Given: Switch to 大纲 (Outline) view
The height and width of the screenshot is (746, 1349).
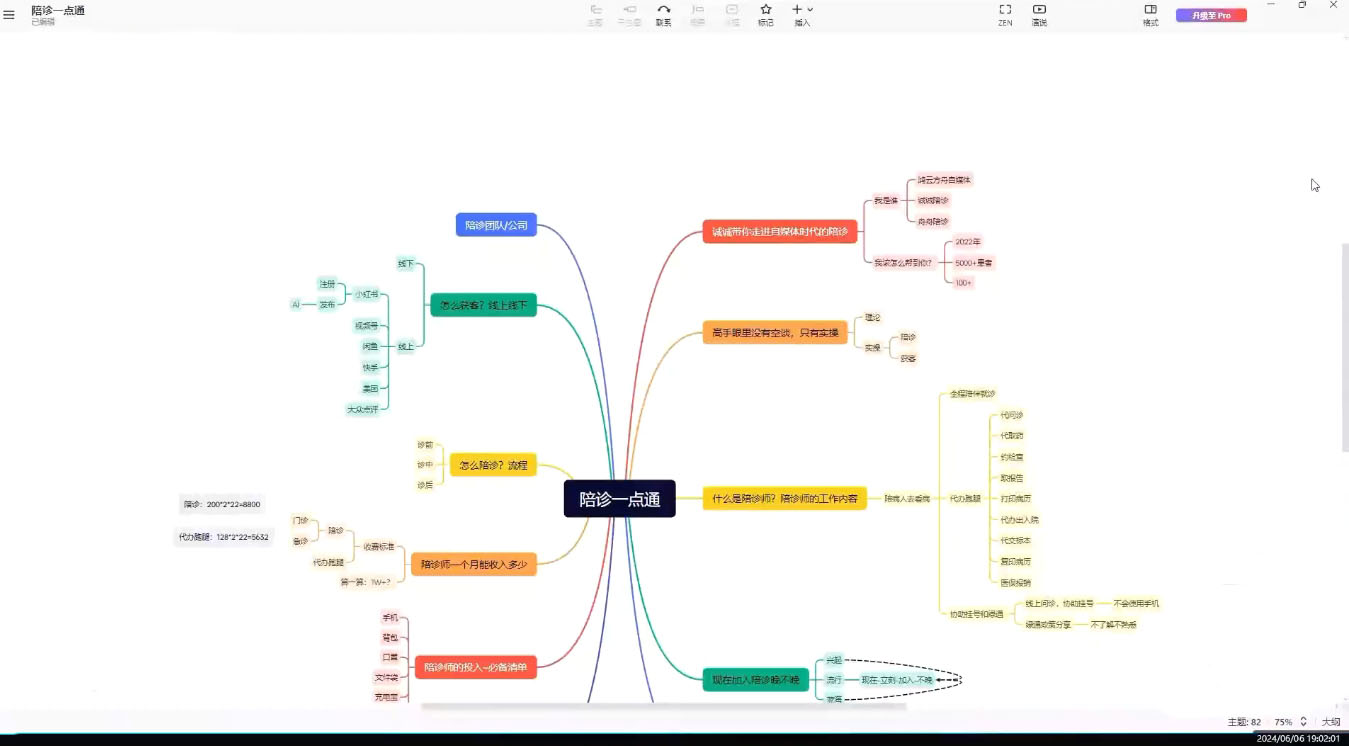Looking at the screenshot, I should (x=1330, y=722).
